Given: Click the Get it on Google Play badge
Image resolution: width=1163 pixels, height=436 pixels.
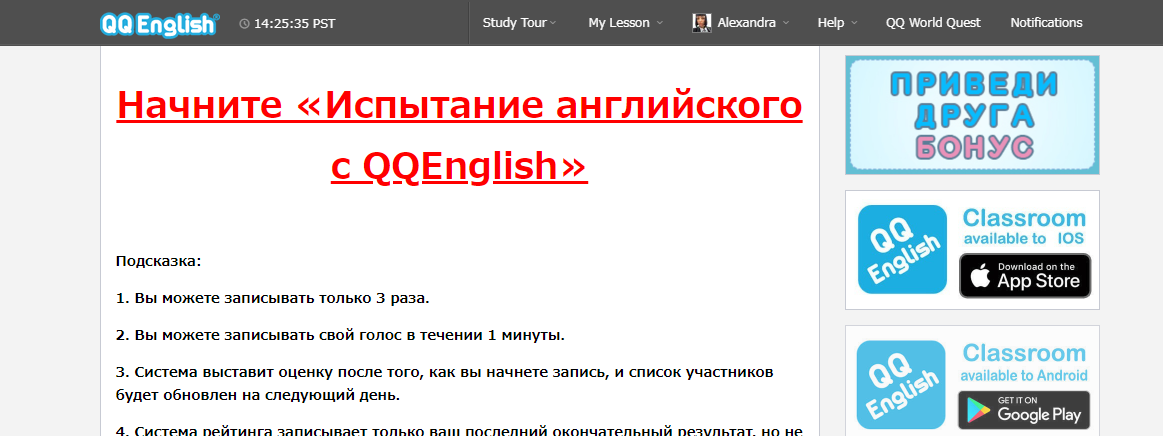Looking at the screenshot, I should tap(1024, 409).
